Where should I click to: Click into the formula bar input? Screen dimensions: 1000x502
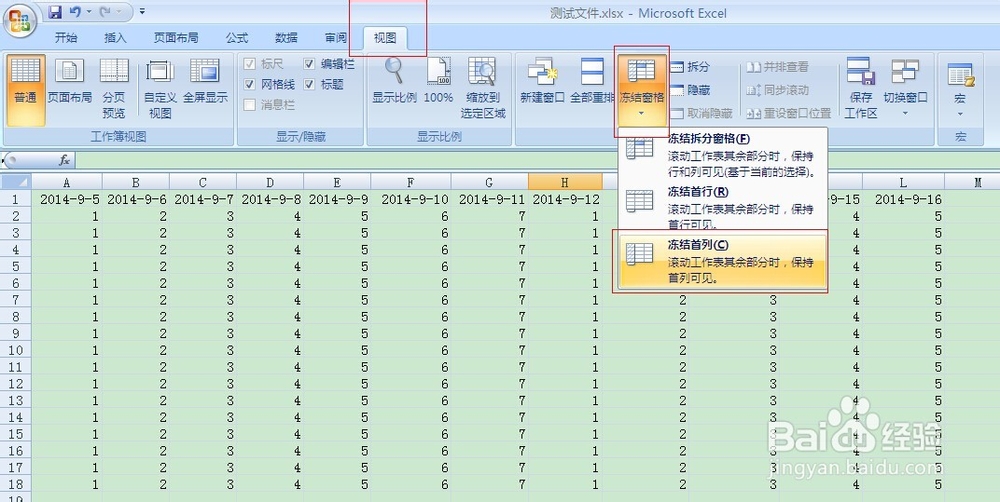(536, 159)
